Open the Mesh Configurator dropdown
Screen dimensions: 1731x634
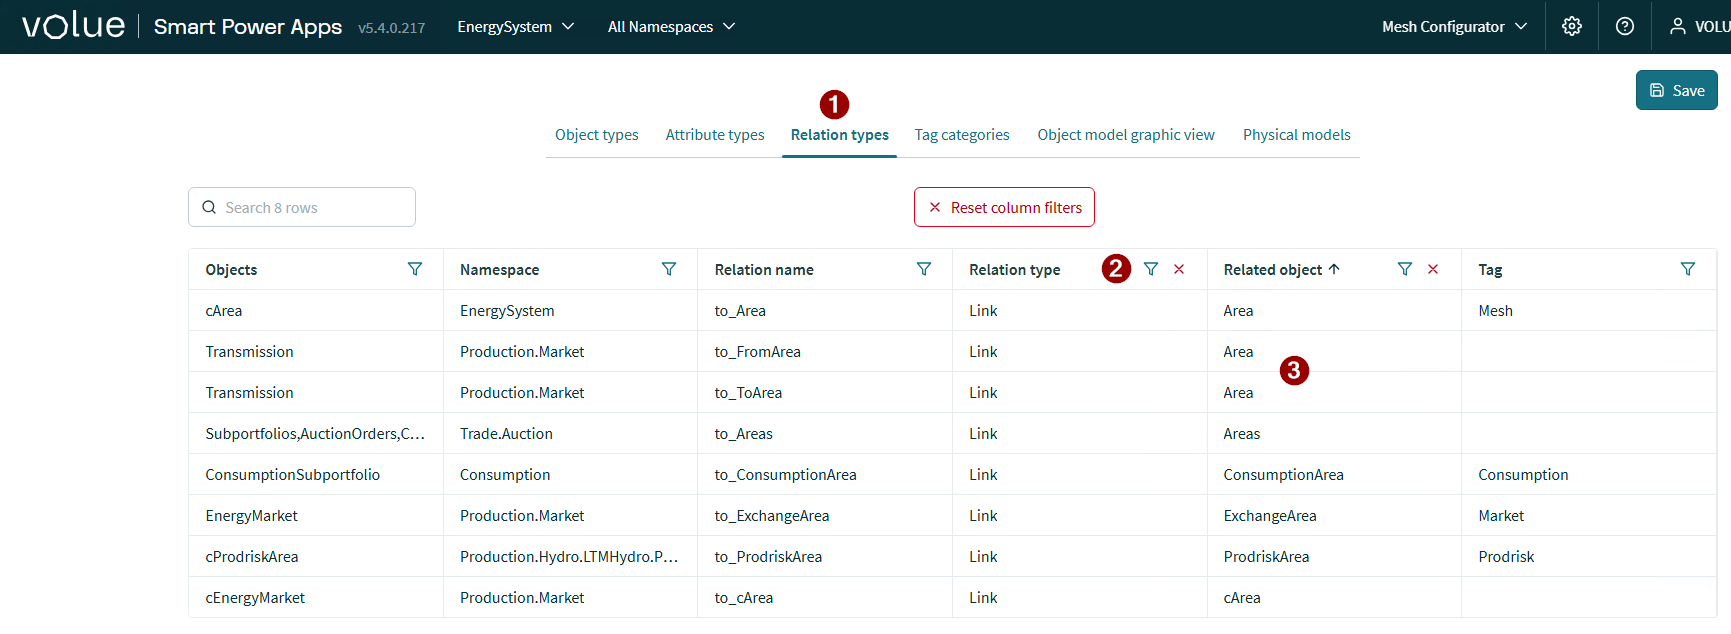(x=1454, y=27)
